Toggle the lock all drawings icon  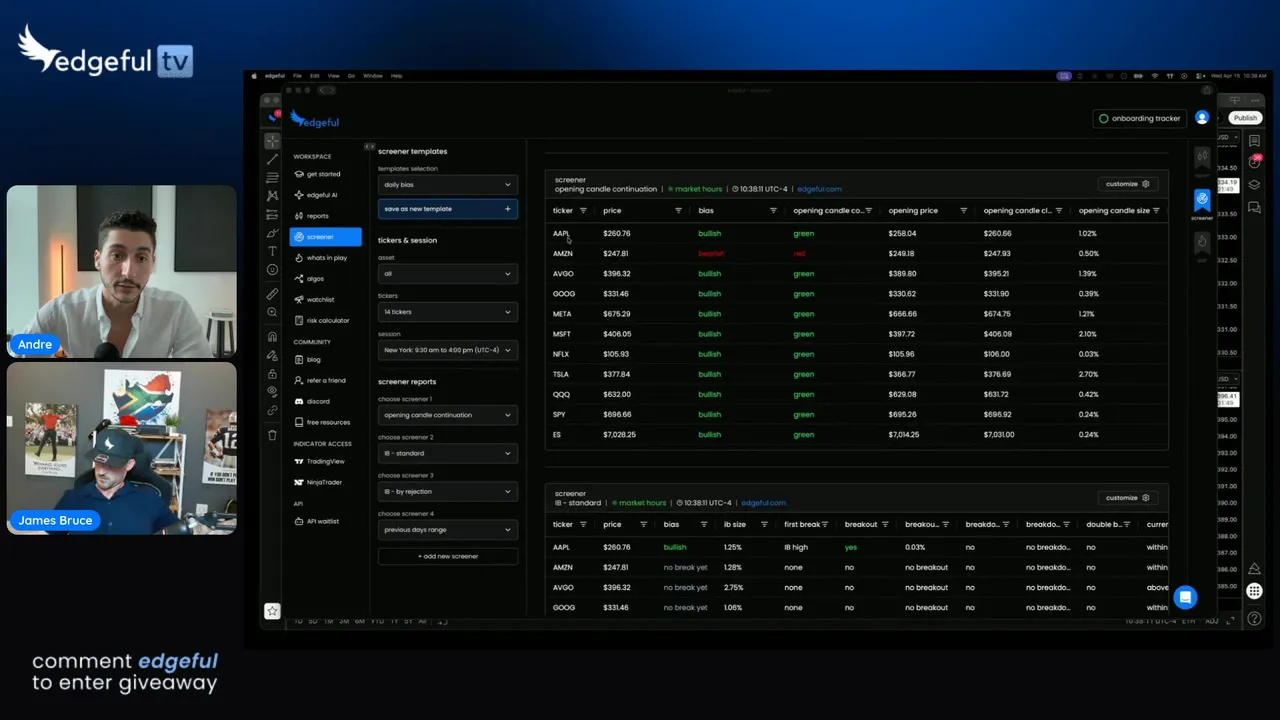click(272, 373)
